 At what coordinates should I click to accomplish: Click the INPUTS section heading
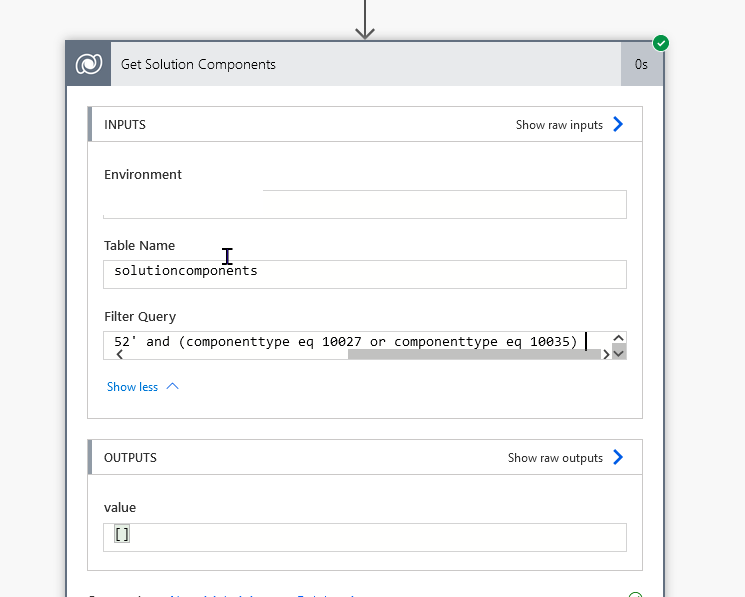pos(125,125)
